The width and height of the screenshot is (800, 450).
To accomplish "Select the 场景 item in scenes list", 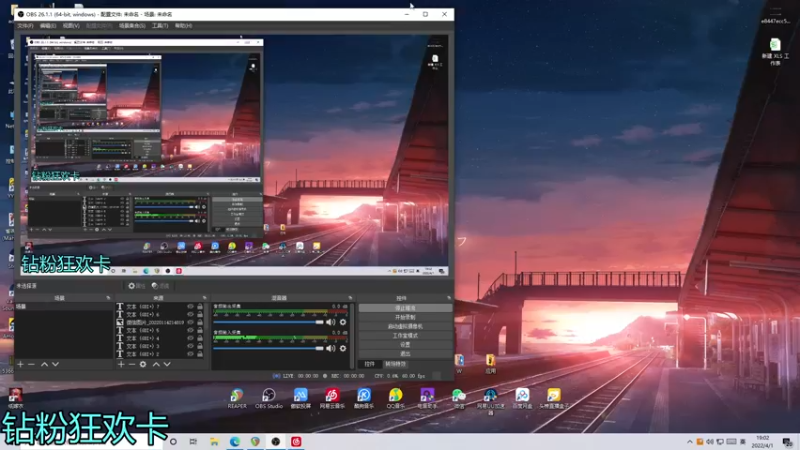I will click(x=63, y=307).
